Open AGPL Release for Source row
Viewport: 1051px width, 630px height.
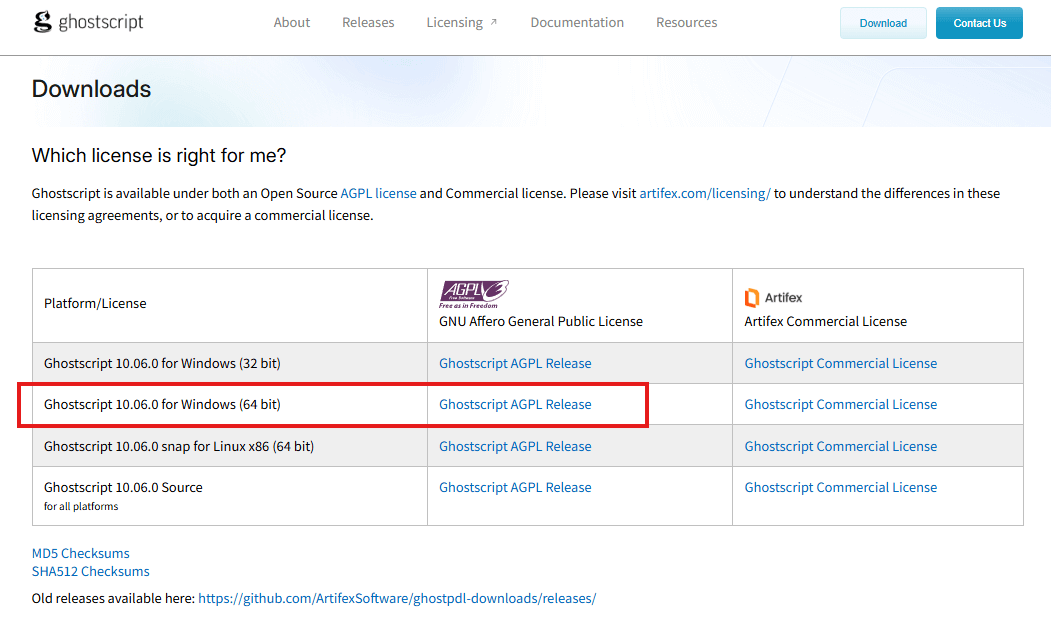515,488
